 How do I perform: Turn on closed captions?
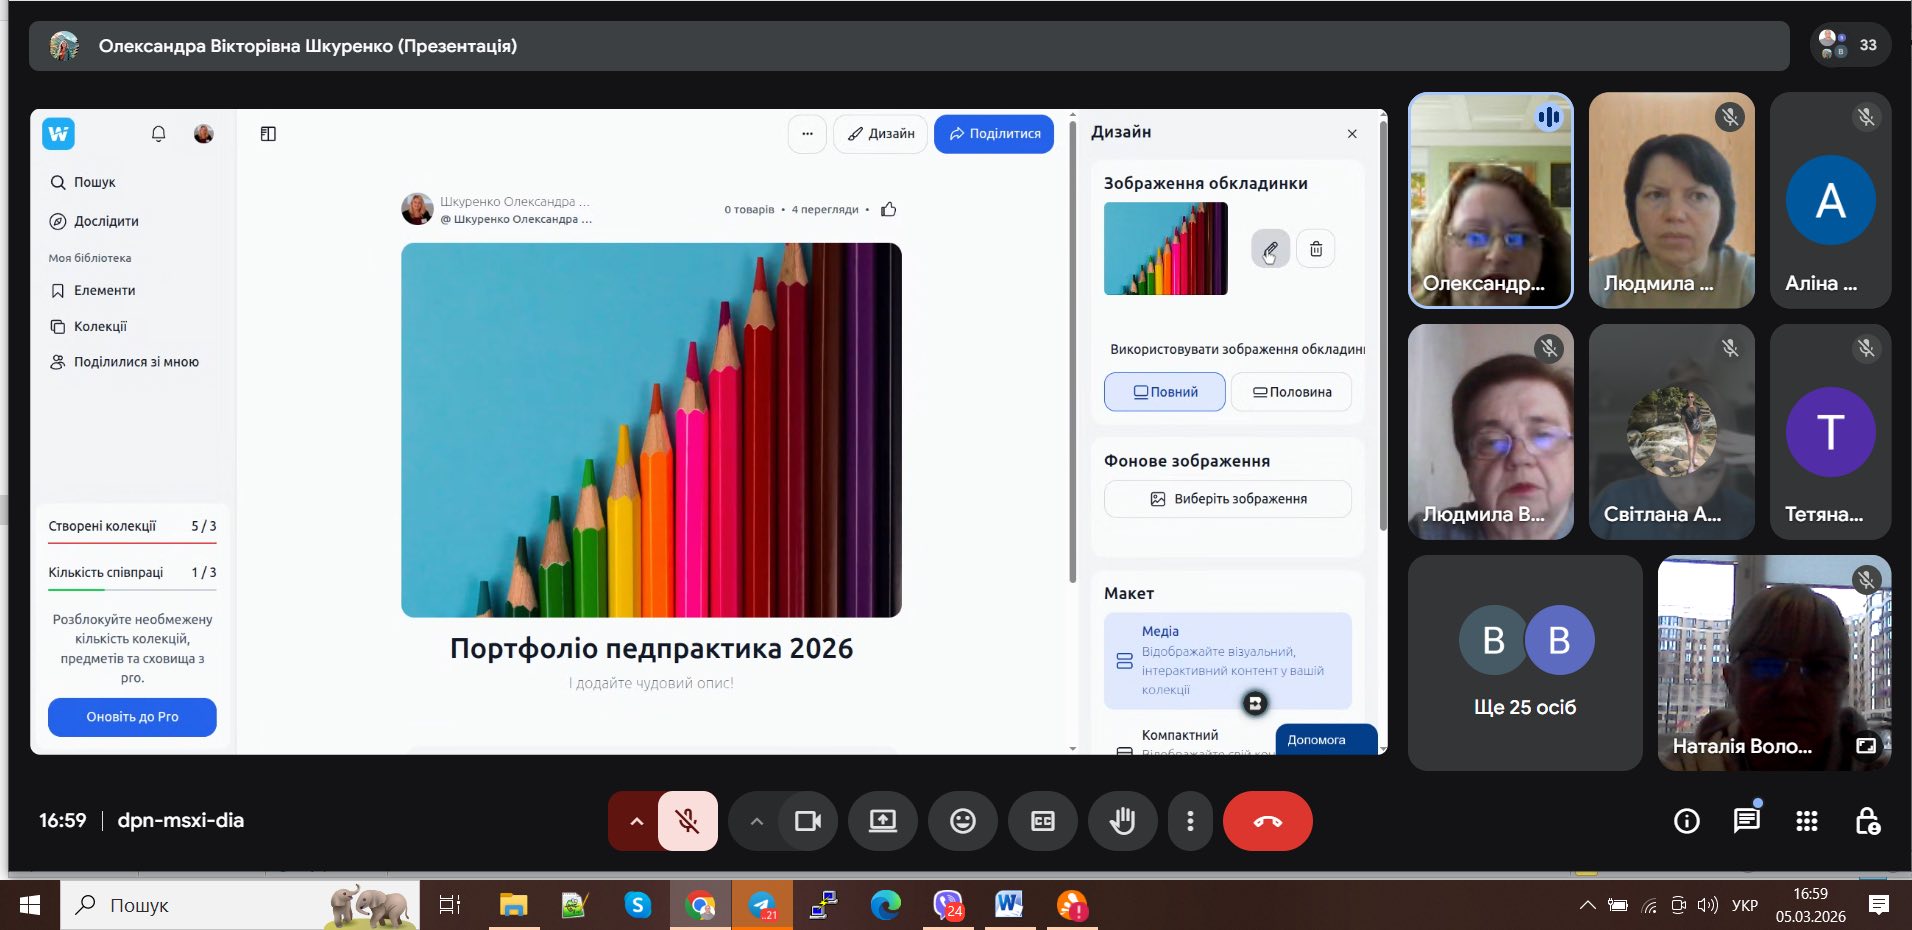(1042, 821)
